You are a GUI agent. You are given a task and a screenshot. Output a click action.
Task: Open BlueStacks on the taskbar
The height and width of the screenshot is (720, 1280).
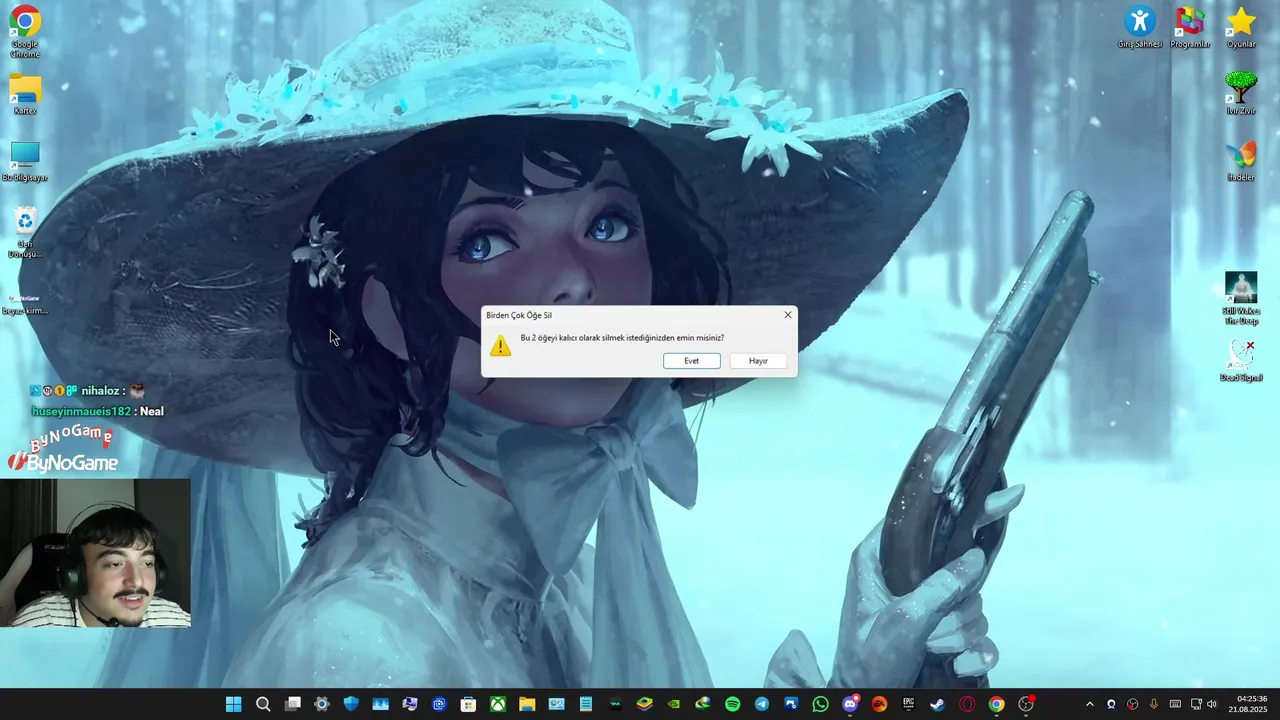(645, 704)
